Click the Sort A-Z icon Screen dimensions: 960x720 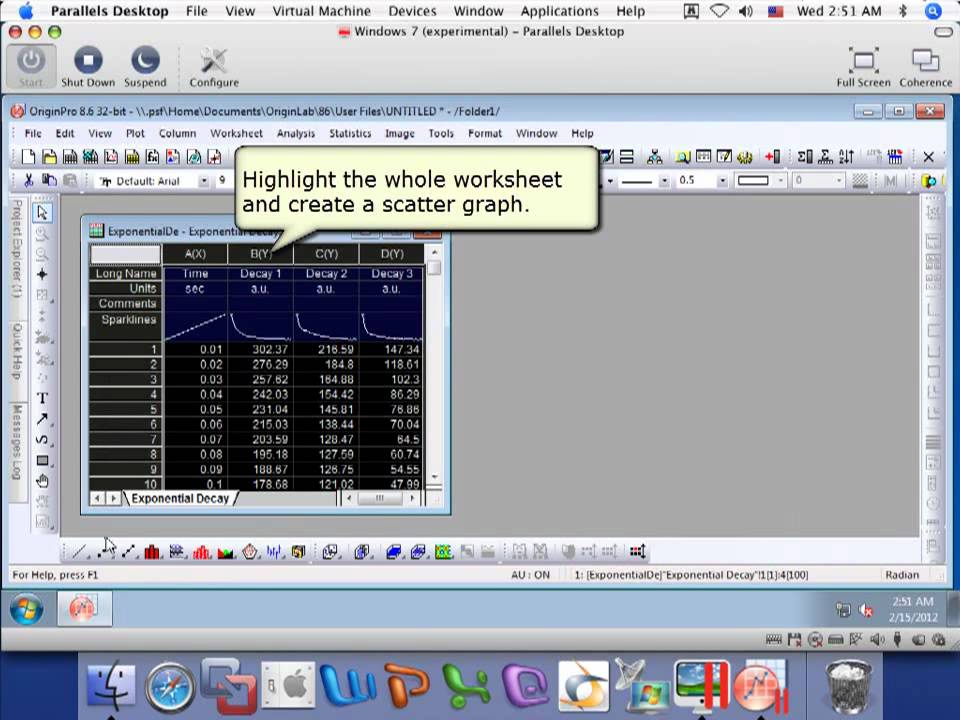846,157
